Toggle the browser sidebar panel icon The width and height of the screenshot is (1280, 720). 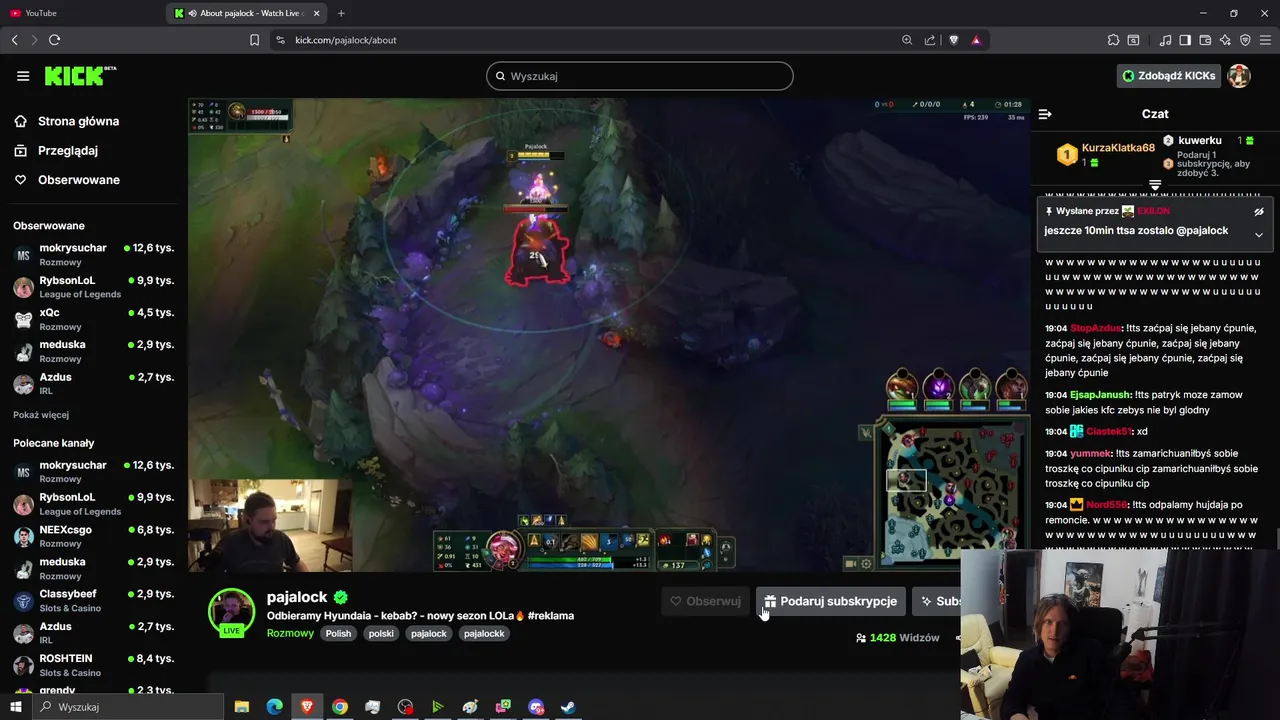[x=1185, y=40]
